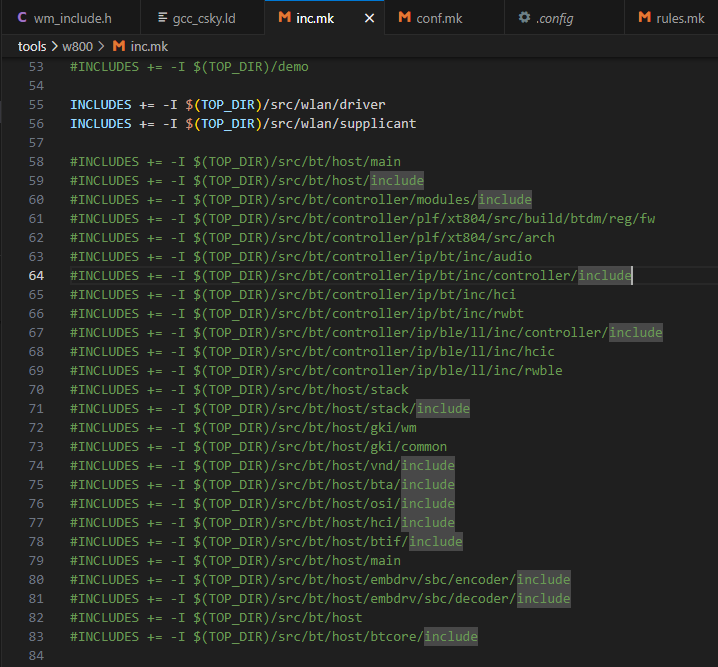
Task: Click the controller/modules/include line
Action: click(x=301, y=200)
